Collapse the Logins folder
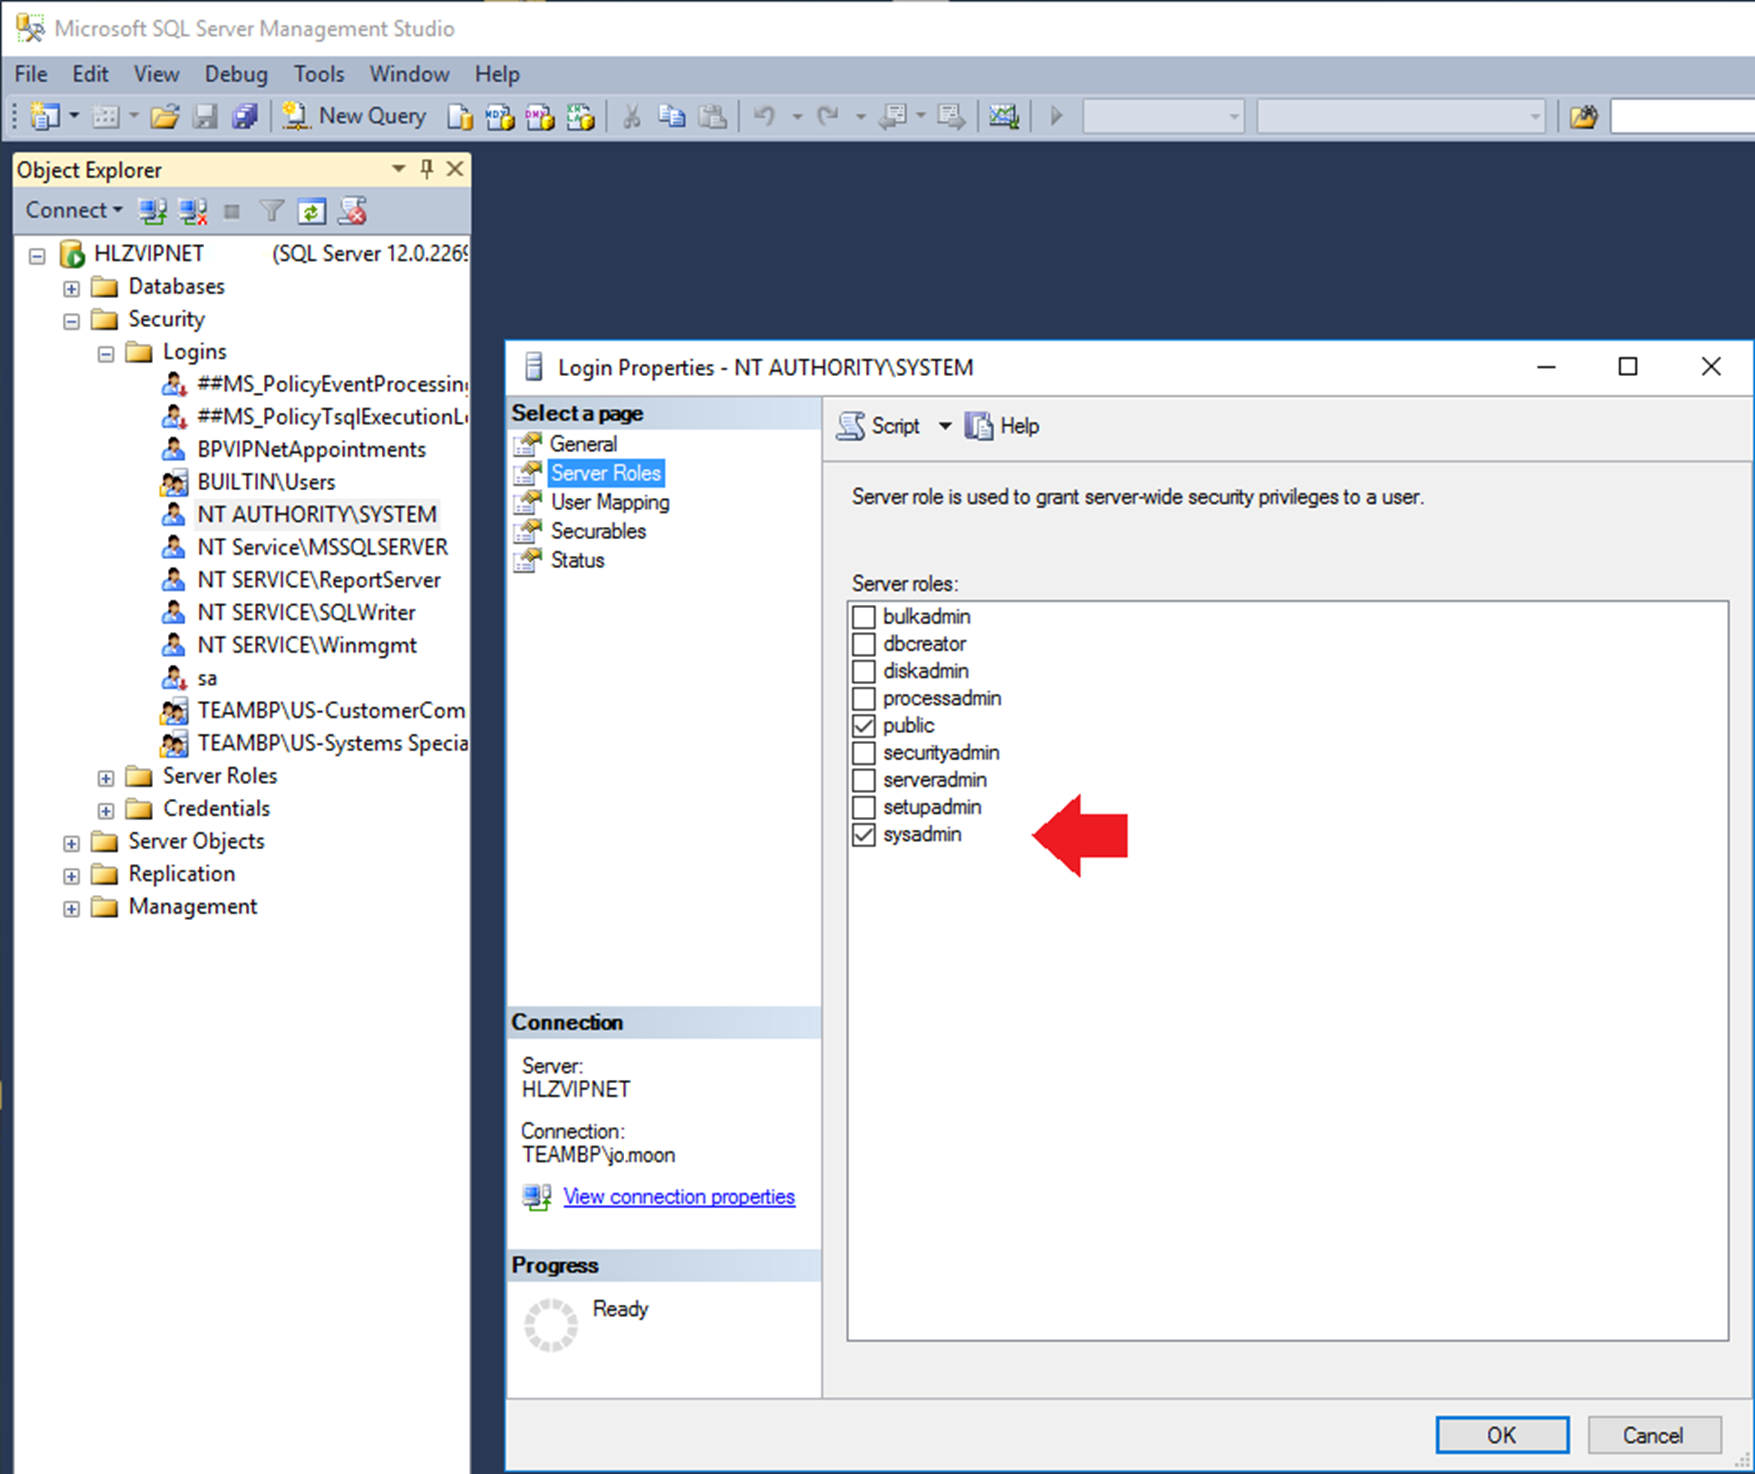Screen dimensions: 1755x1474 tap(106, 352)
